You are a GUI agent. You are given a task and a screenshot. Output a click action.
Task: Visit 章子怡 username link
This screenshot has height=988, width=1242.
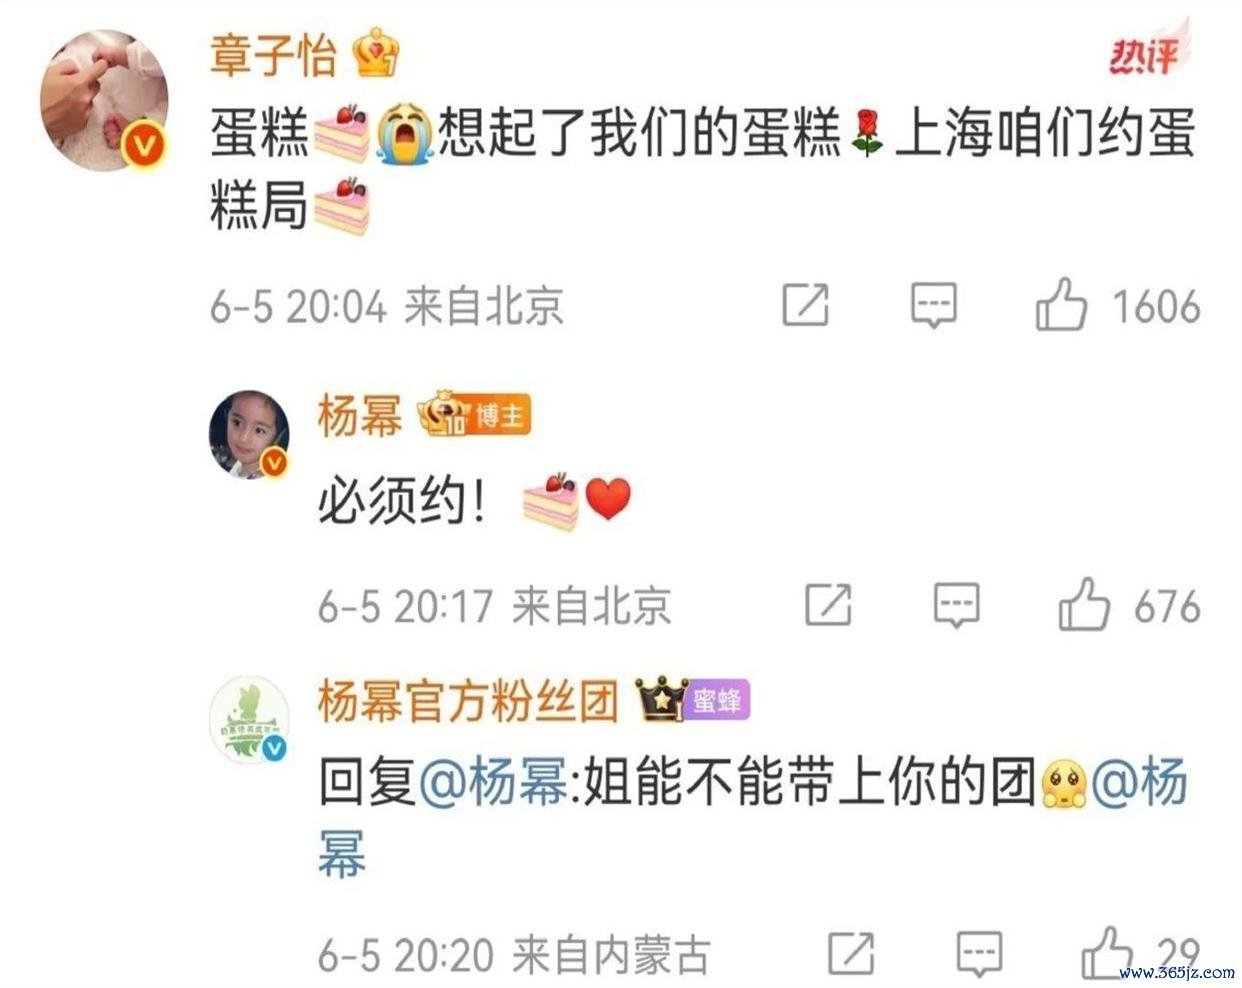coord(273,54)
